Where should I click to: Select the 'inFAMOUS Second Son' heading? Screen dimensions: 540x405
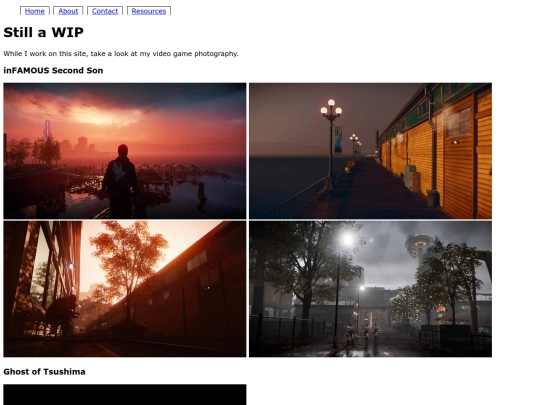coord(53,71)
